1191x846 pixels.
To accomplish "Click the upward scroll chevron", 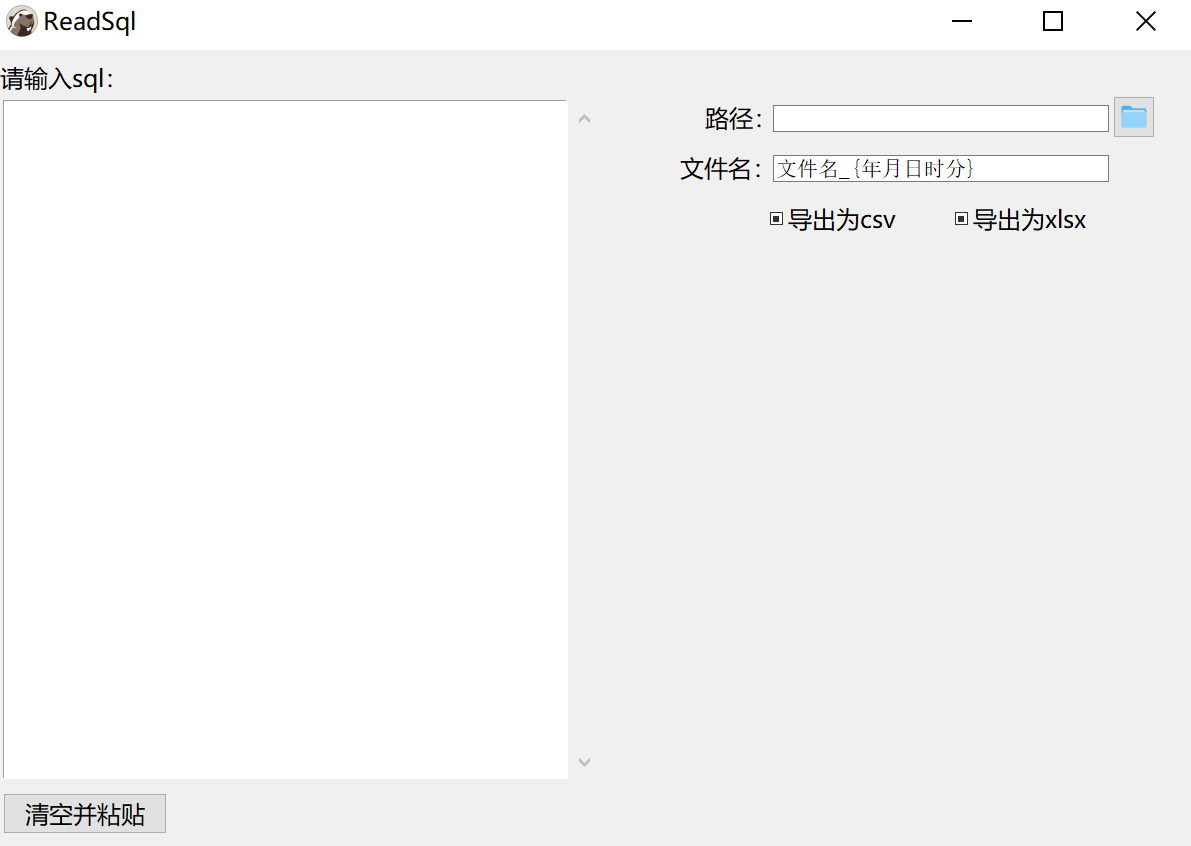I will click(x=584, y=118).
